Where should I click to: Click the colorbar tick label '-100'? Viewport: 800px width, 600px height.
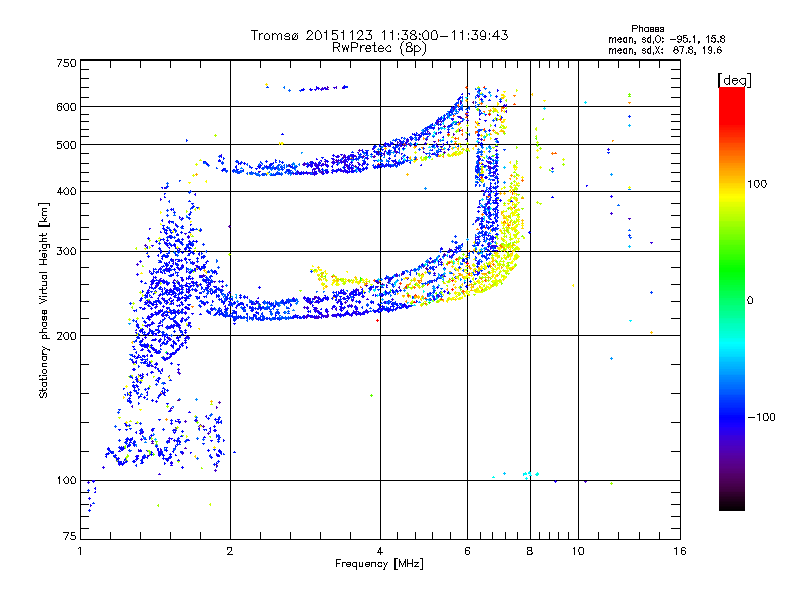[x=761, y=417]
